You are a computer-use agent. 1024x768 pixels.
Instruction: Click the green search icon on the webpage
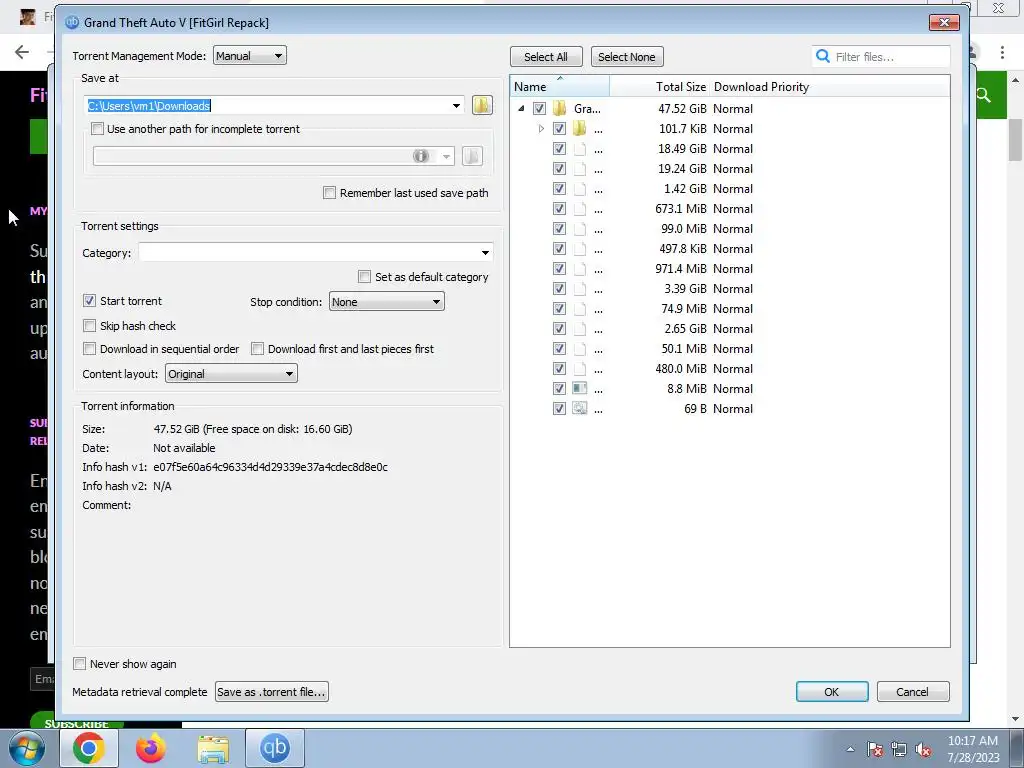tap(984, 96)
